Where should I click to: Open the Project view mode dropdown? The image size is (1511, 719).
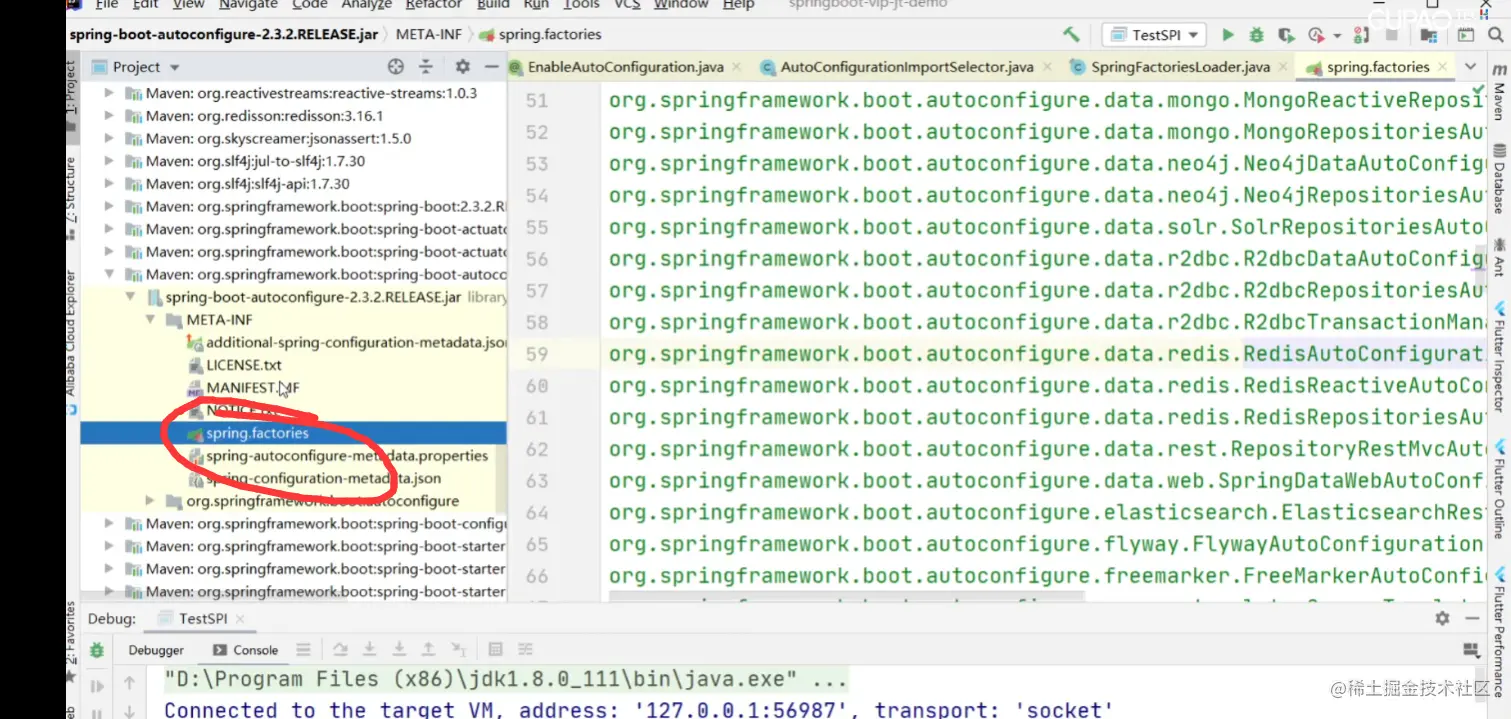pyautogui.click(x=175, y=68)
